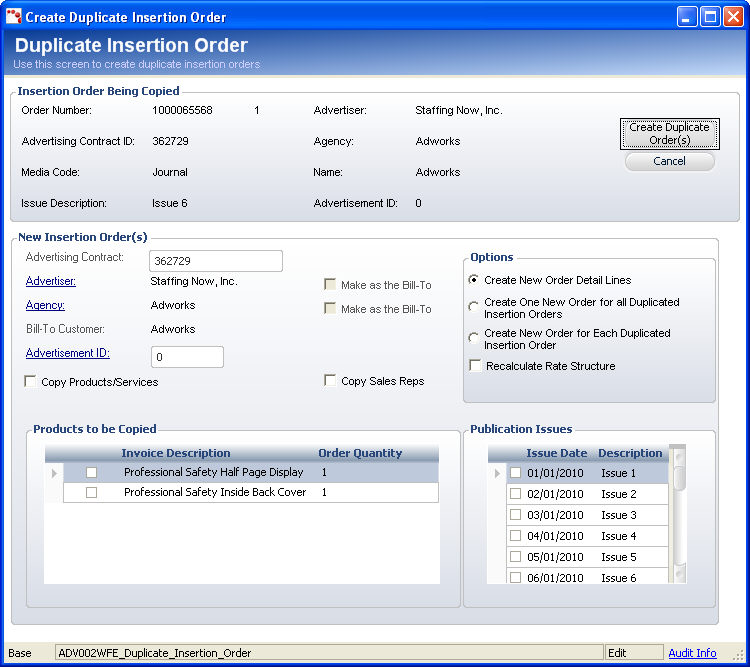Viewport: 750px width, 667px height.
Task: Click the Create Duplicate Order(s) button
Action: pos(669,134)
